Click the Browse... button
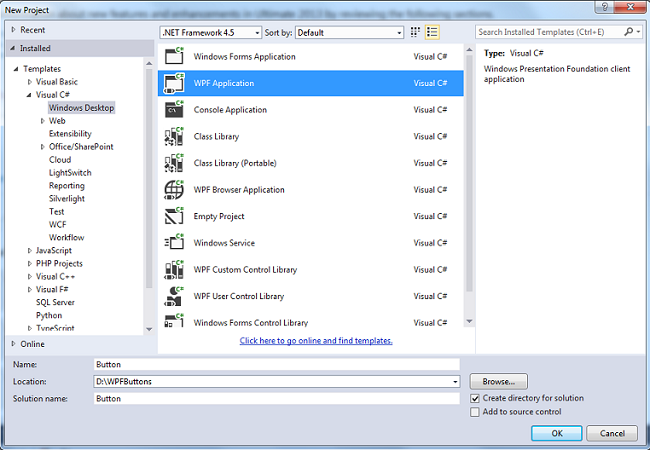This screenshot has width=650, height=450. (499, 381)
